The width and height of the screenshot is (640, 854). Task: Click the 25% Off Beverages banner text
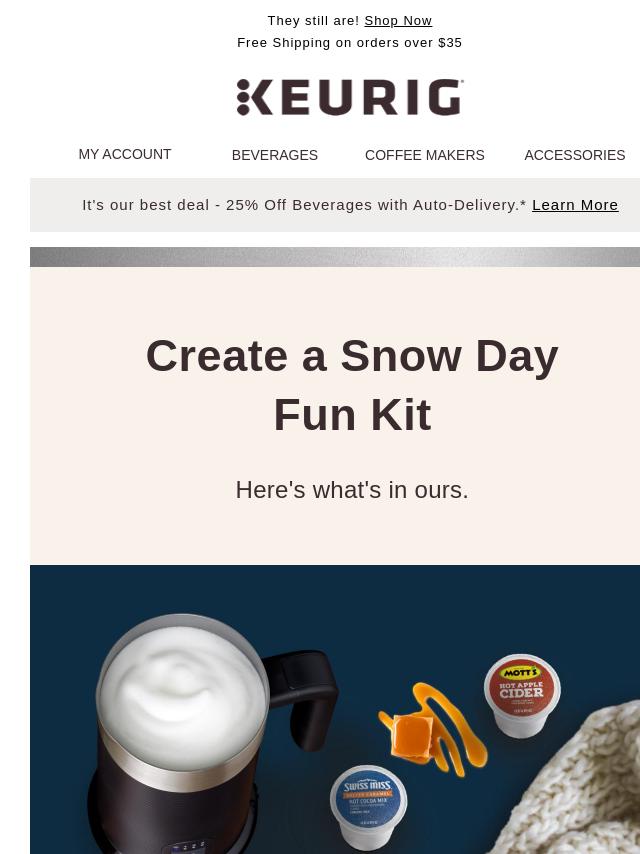pos(304,205)
